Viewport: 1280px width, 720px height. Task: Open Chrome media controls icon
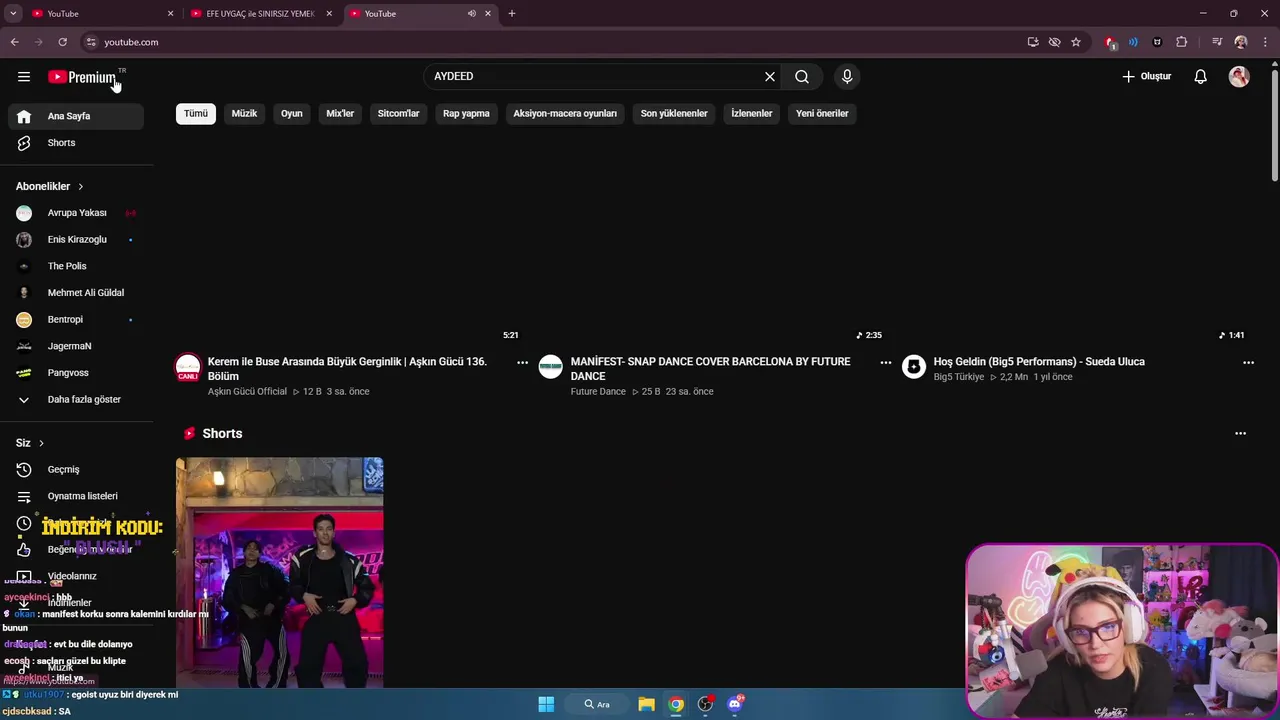1217,42
